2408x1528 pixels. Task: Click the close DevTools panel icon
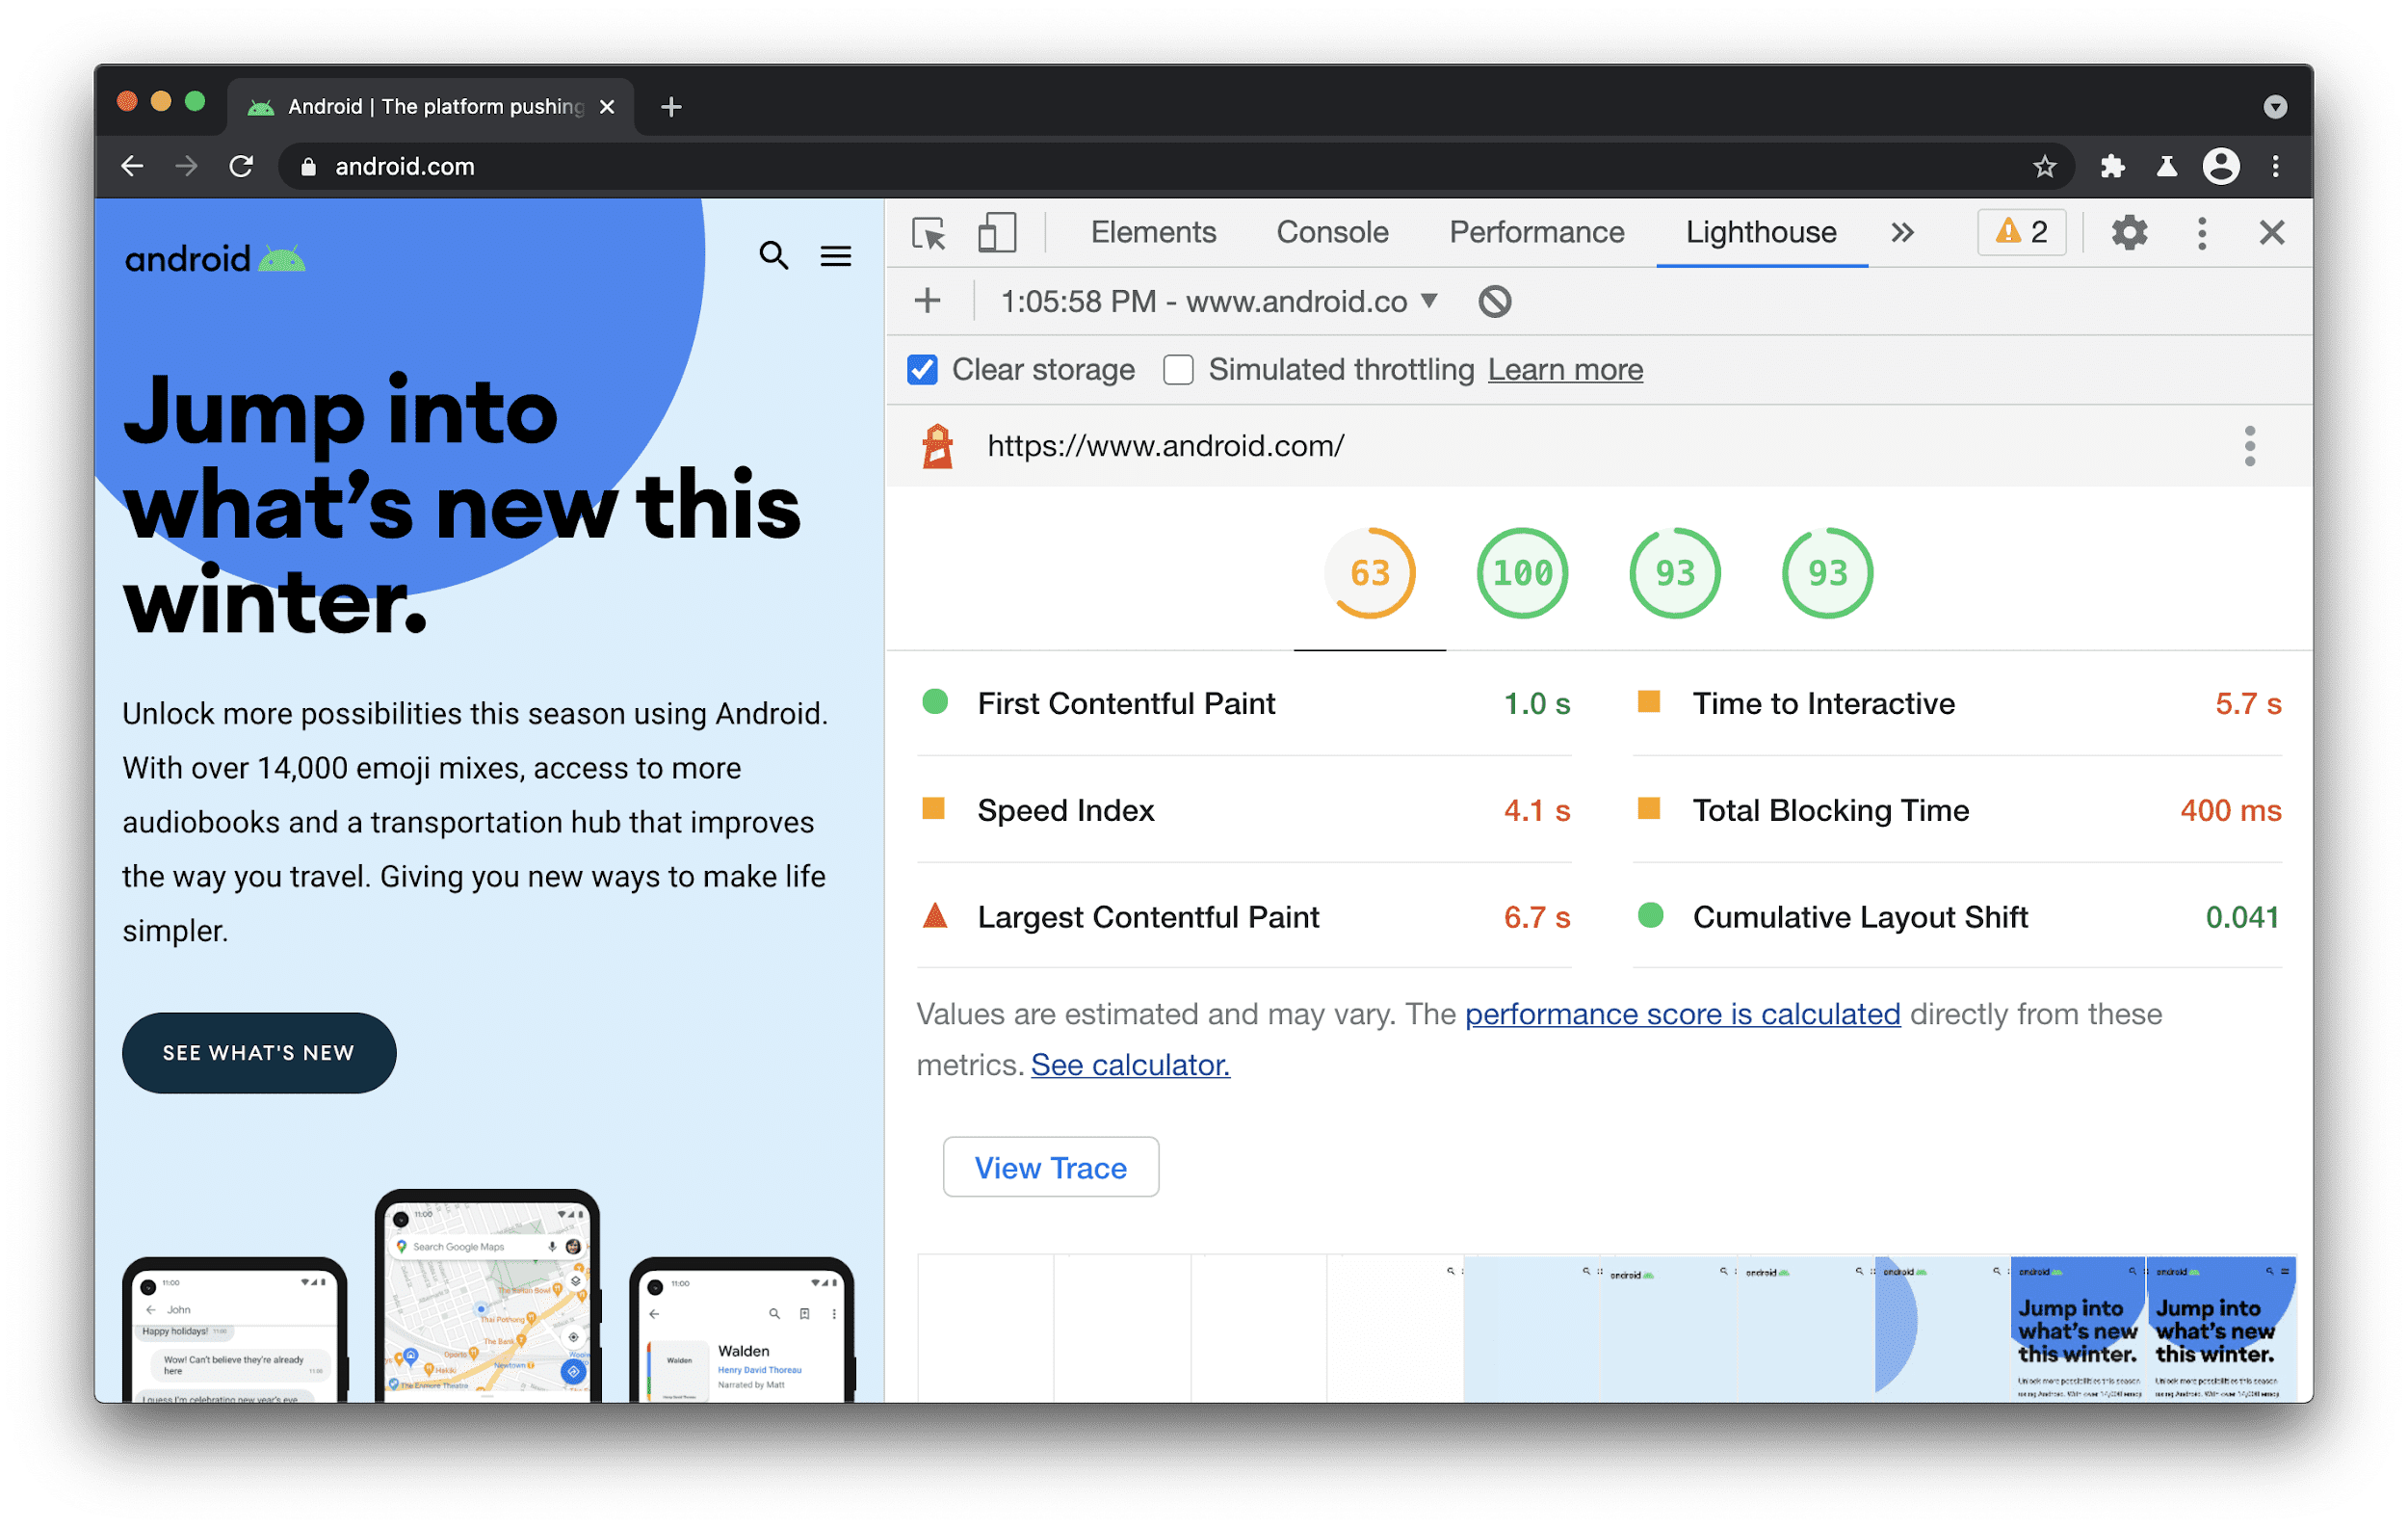coord(2271,232)
